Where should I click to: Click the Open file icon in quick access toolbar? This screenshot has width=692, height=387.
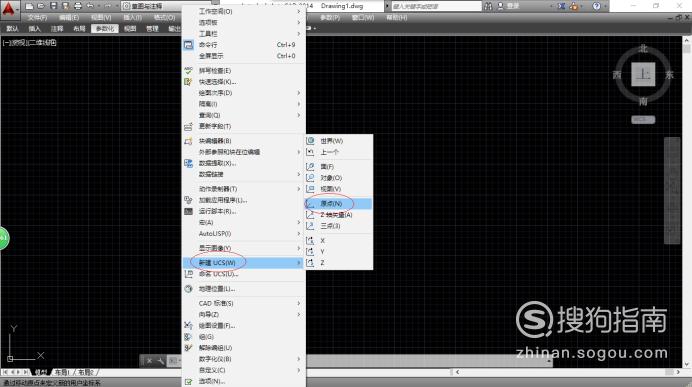click(41, 6)
